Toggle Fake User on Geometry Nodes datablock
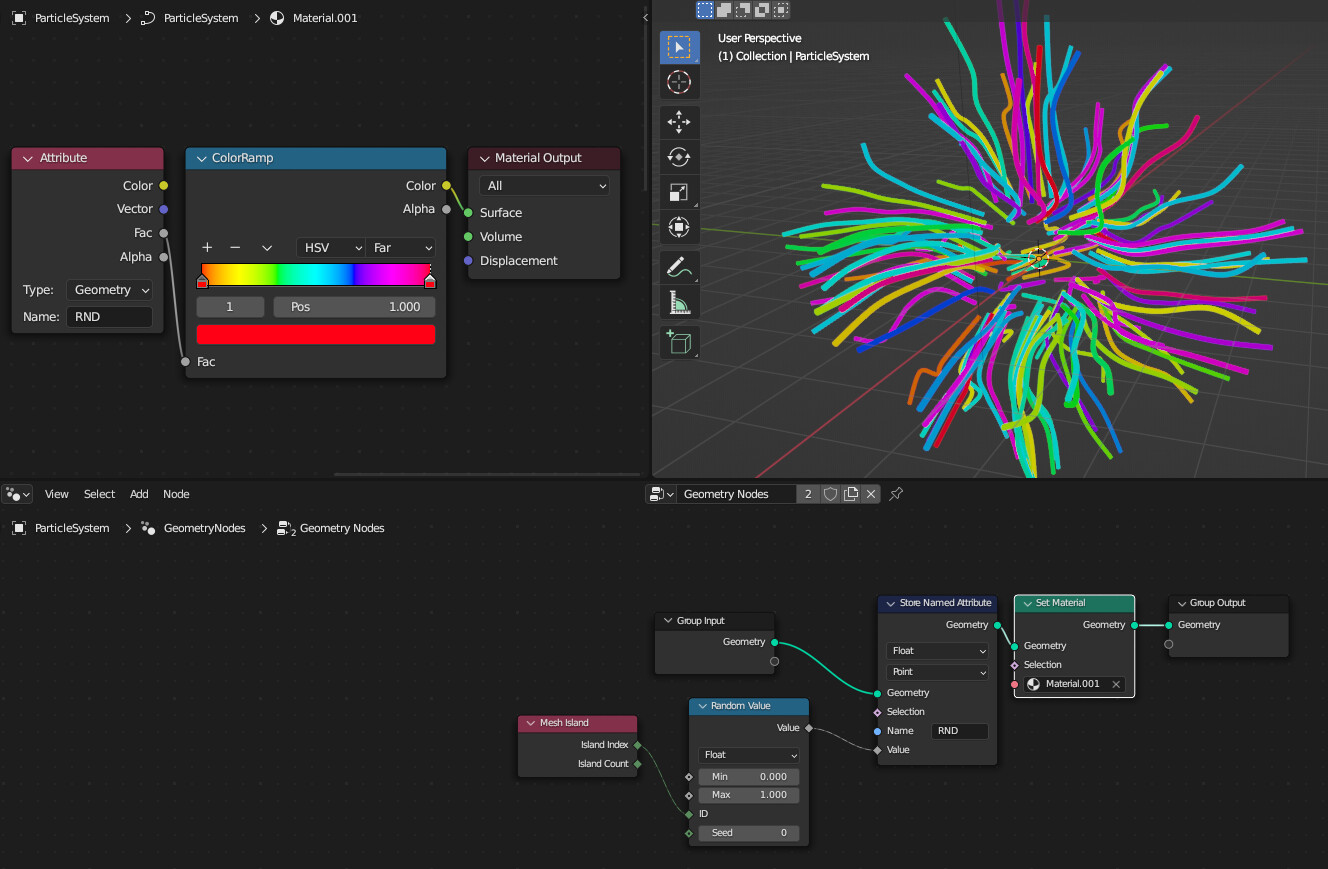This screenshot has height=869, width=1328. tap(830, 493)
